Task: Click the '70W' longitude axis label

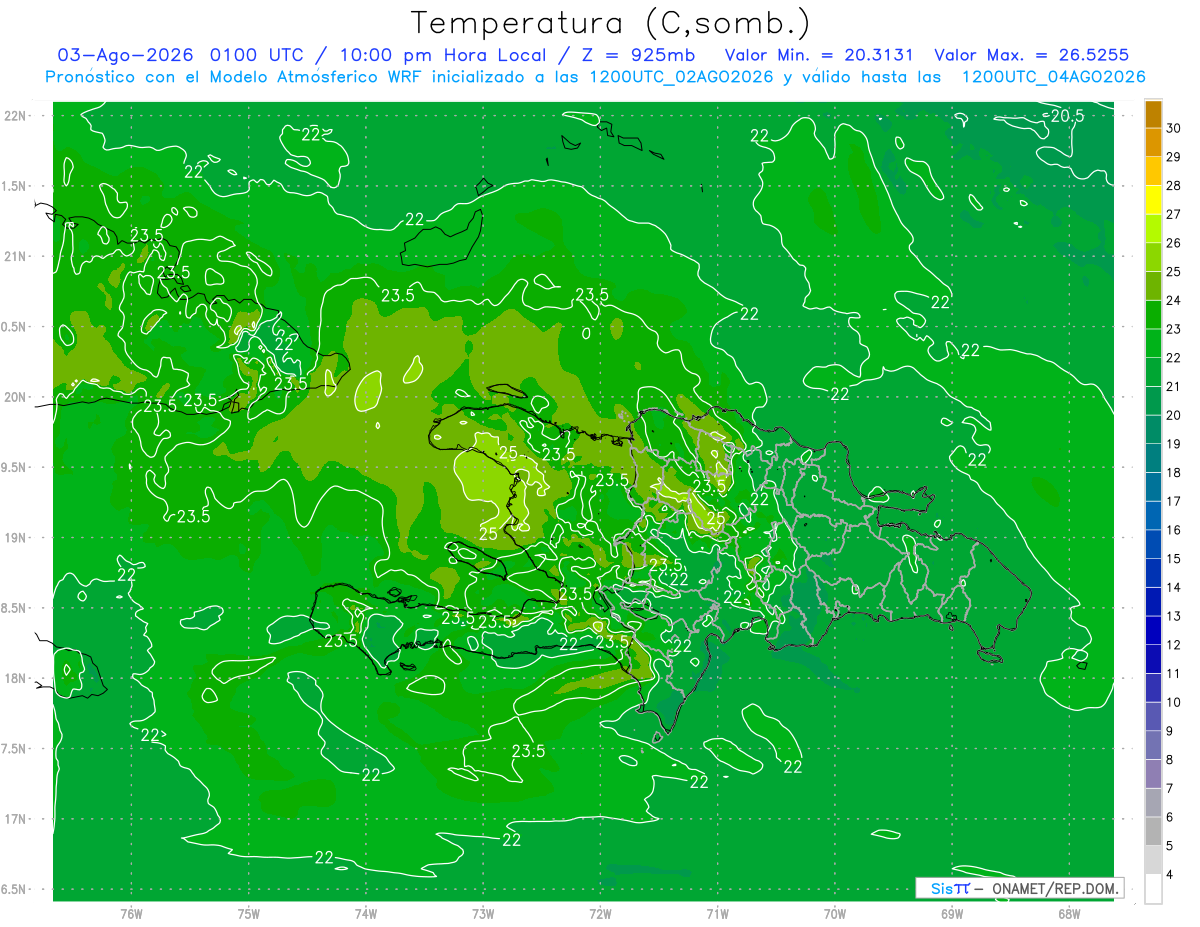Action: [834, 914]
